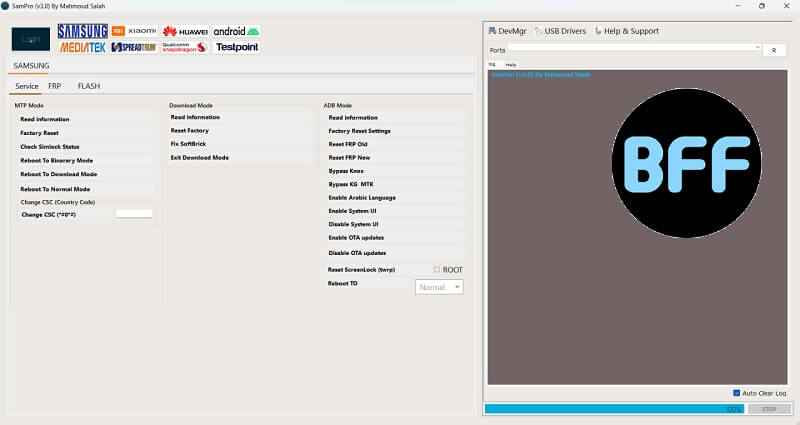The width and height of the screenshot is (800, 425).
Task: Click the blue progress bar
Action: pos(614,409)
